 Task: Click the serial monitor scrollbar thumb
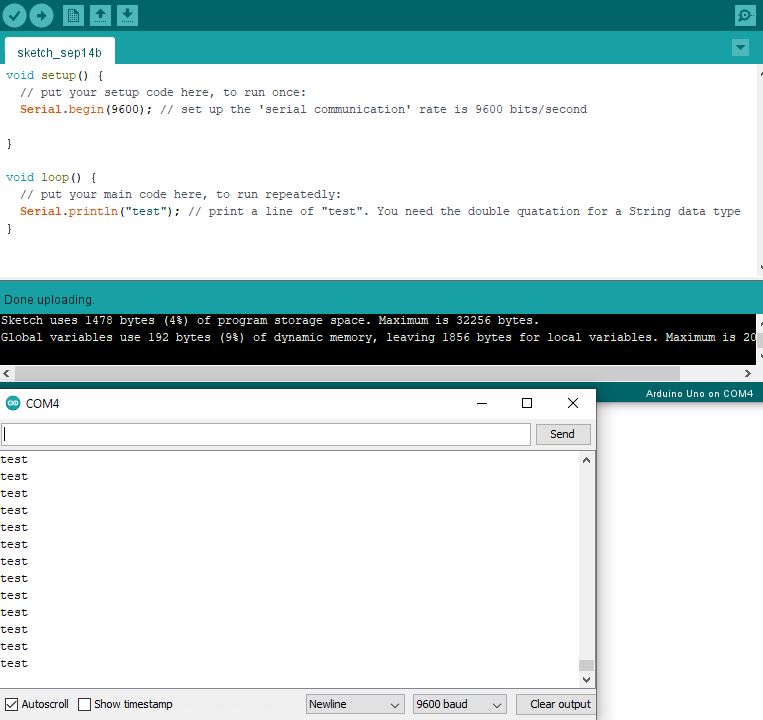pyautogui.click(x=586, y=665)
